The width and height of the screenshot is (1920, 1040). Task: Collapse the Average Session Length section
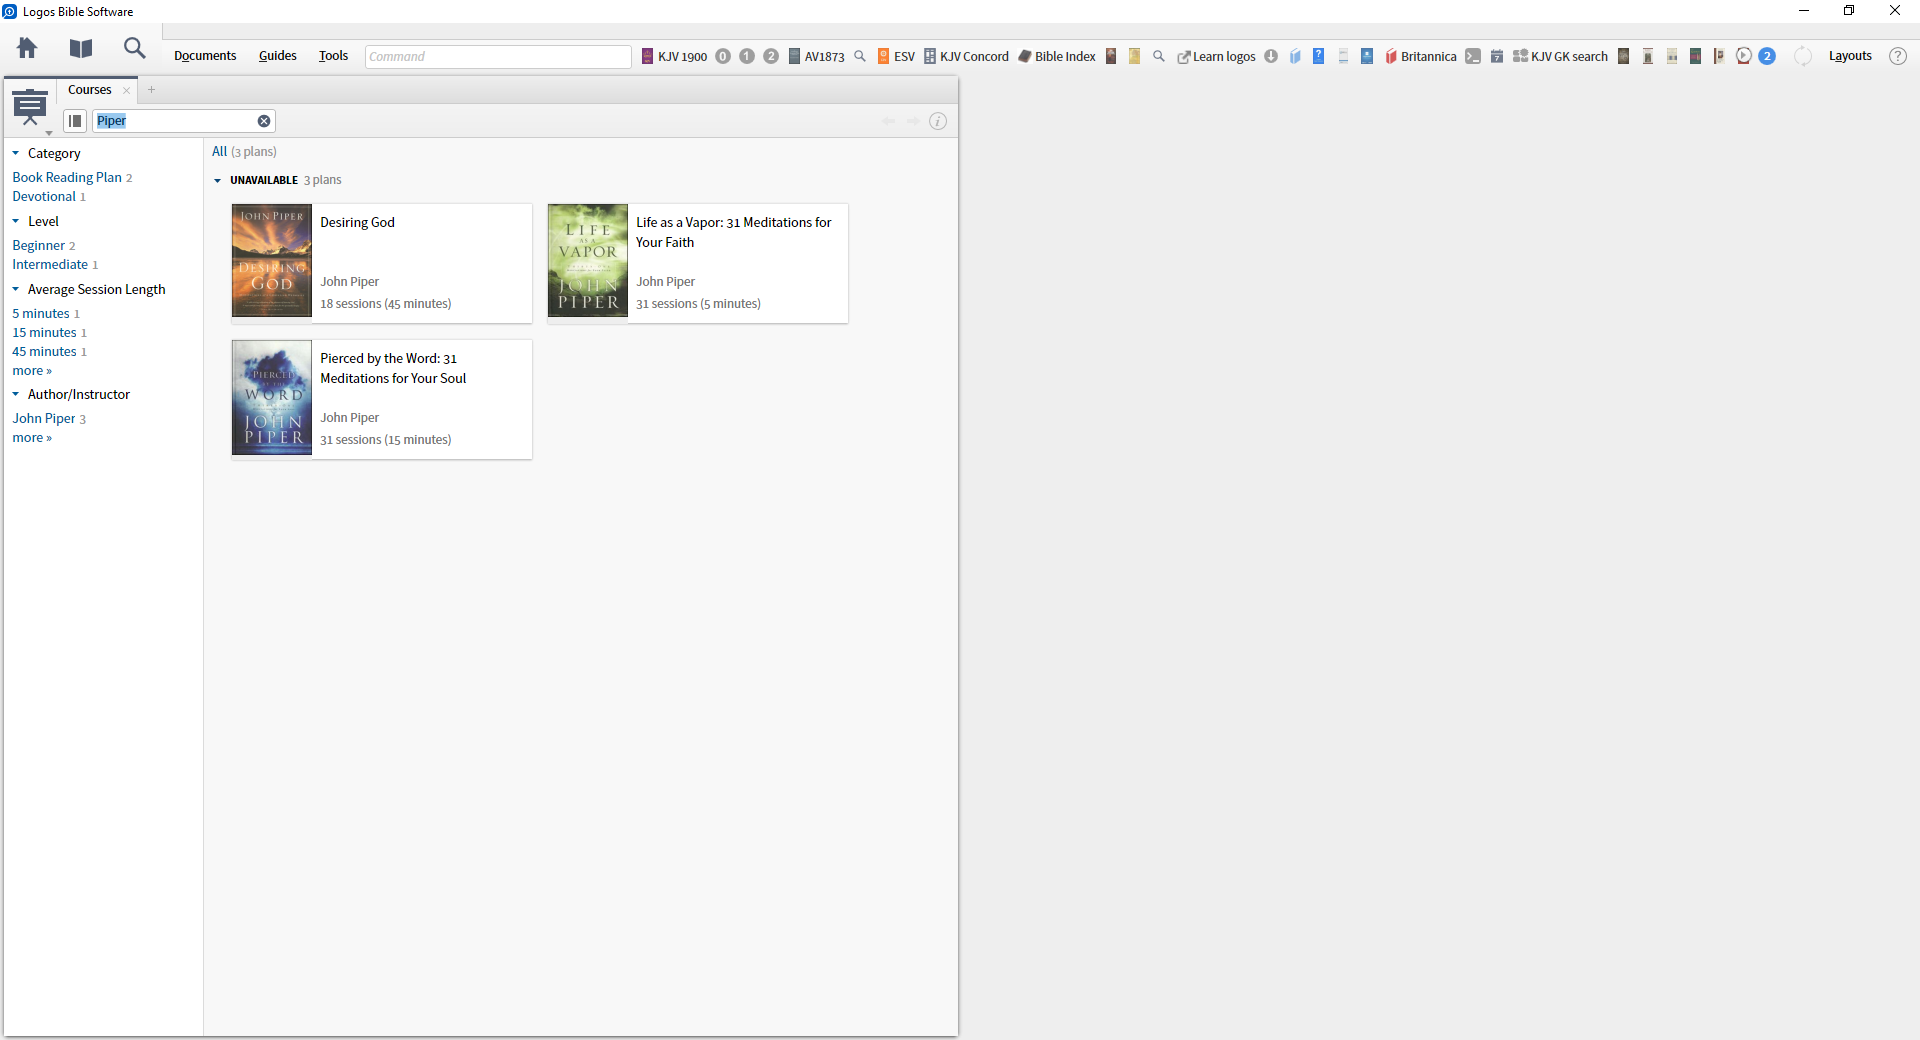tap(16, 289)
